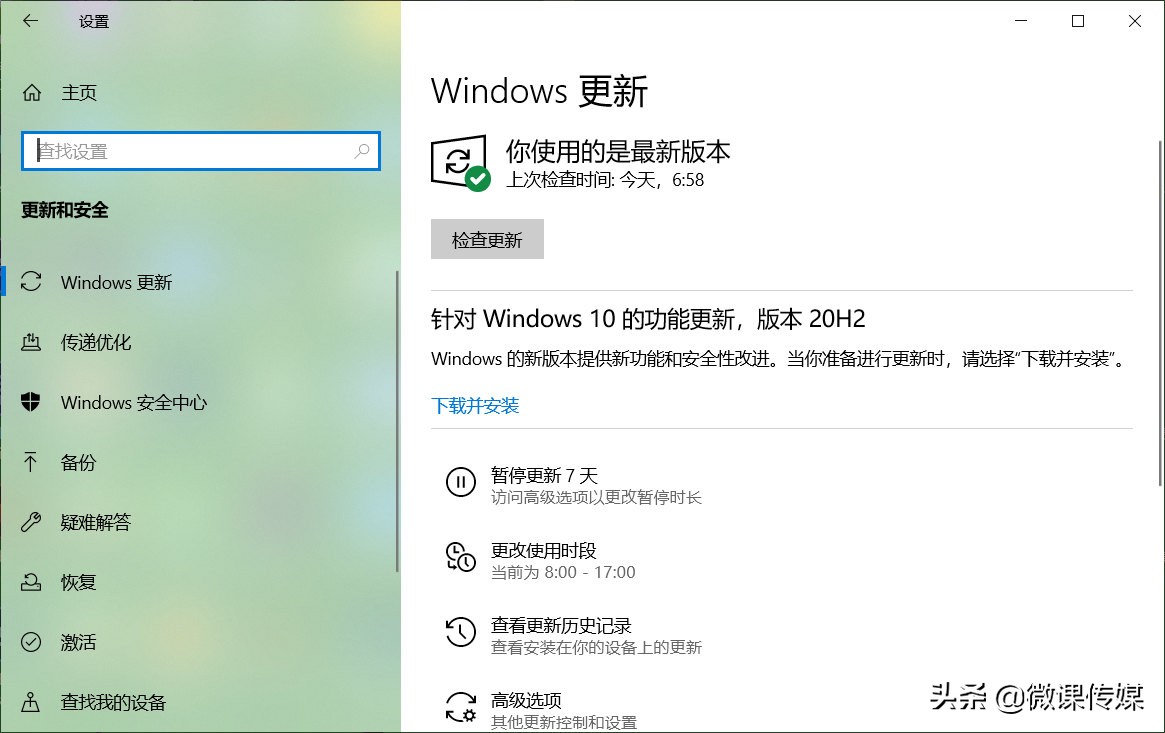Click the shield icon for Windows 安全中心

point(31,402)
